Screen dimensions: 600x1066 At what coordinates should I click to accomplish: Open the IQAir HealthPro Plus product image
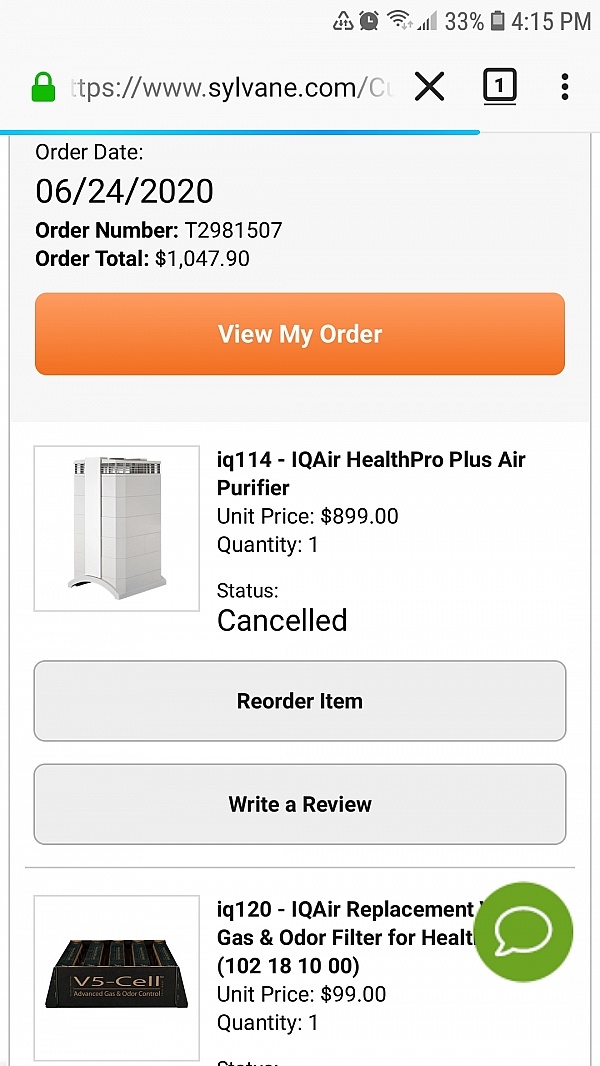pyautogui.click(x=117, y=528)
